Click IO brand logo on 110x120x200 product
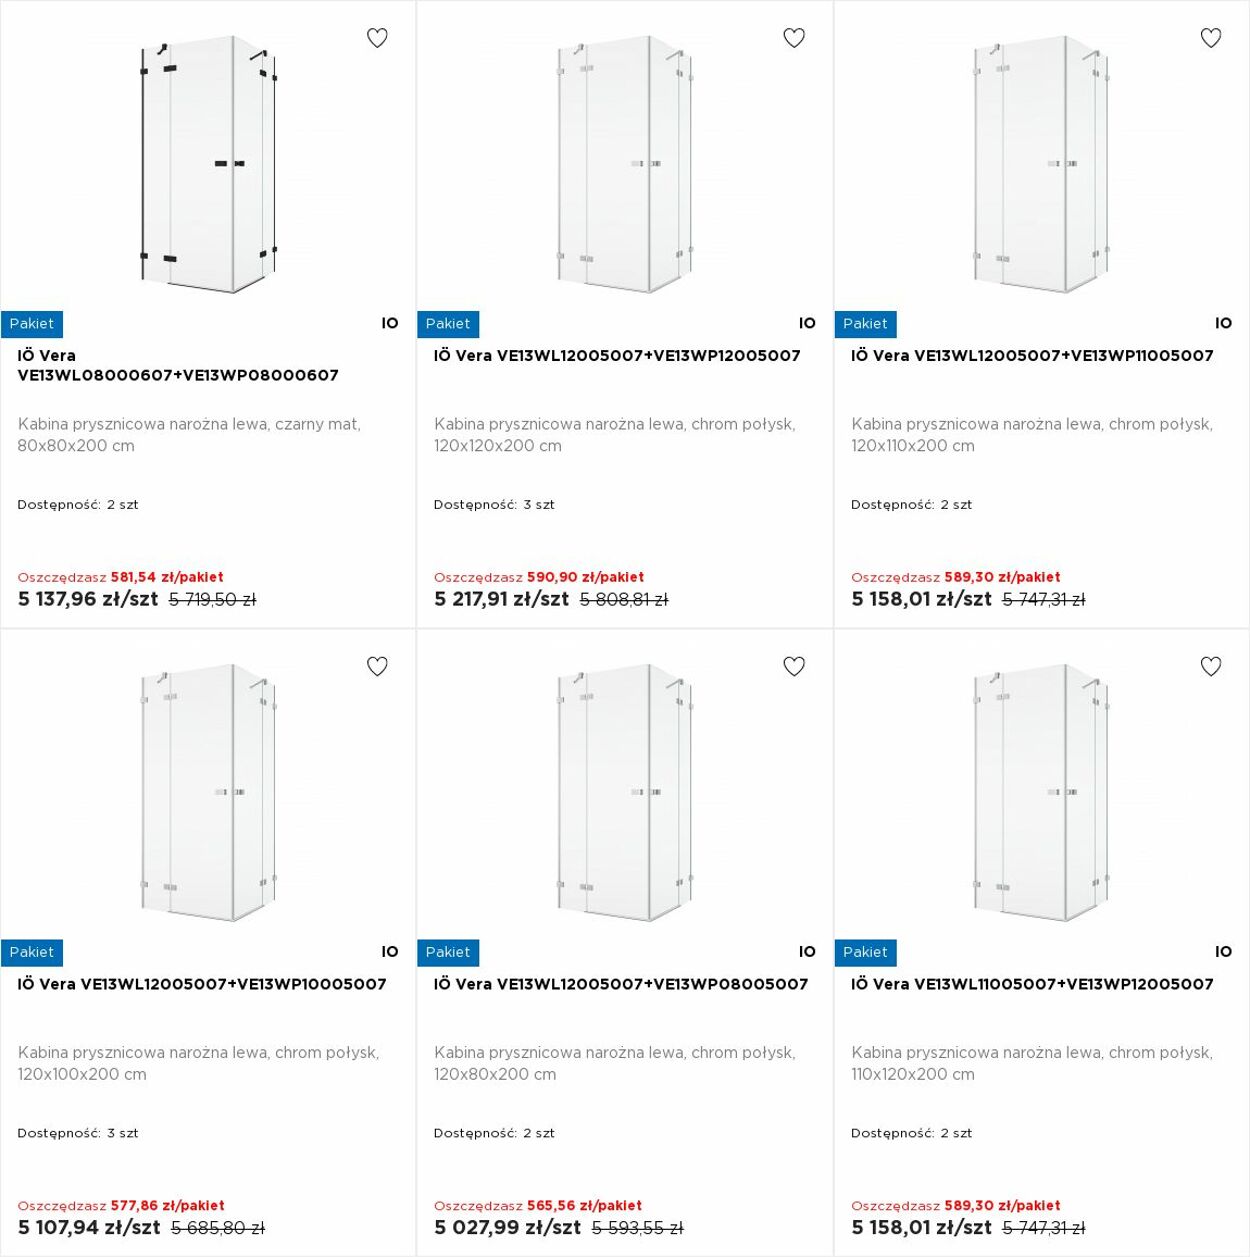The width and height of the screenshot is (1250, 1257). tap(1224, 952)
